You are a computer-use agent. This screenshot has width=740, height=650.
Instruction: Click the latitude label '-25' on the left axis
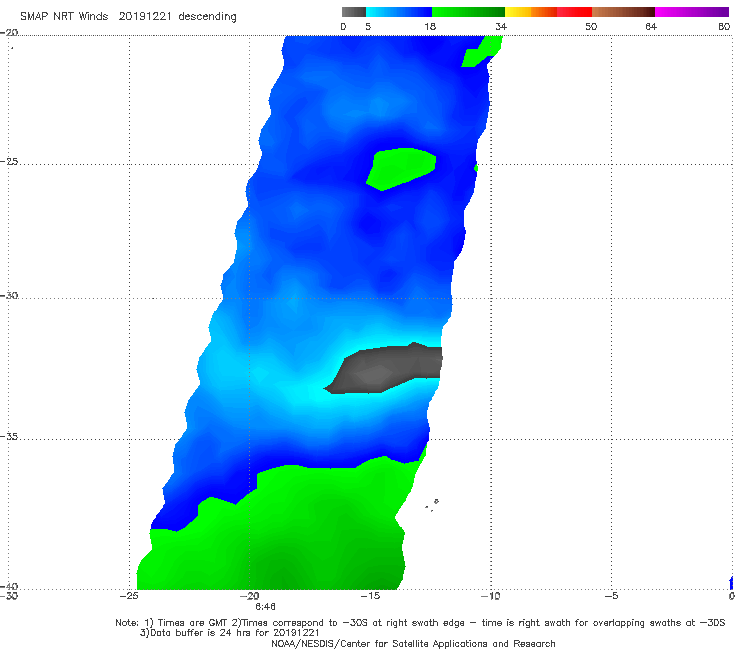tap(9, 161)
